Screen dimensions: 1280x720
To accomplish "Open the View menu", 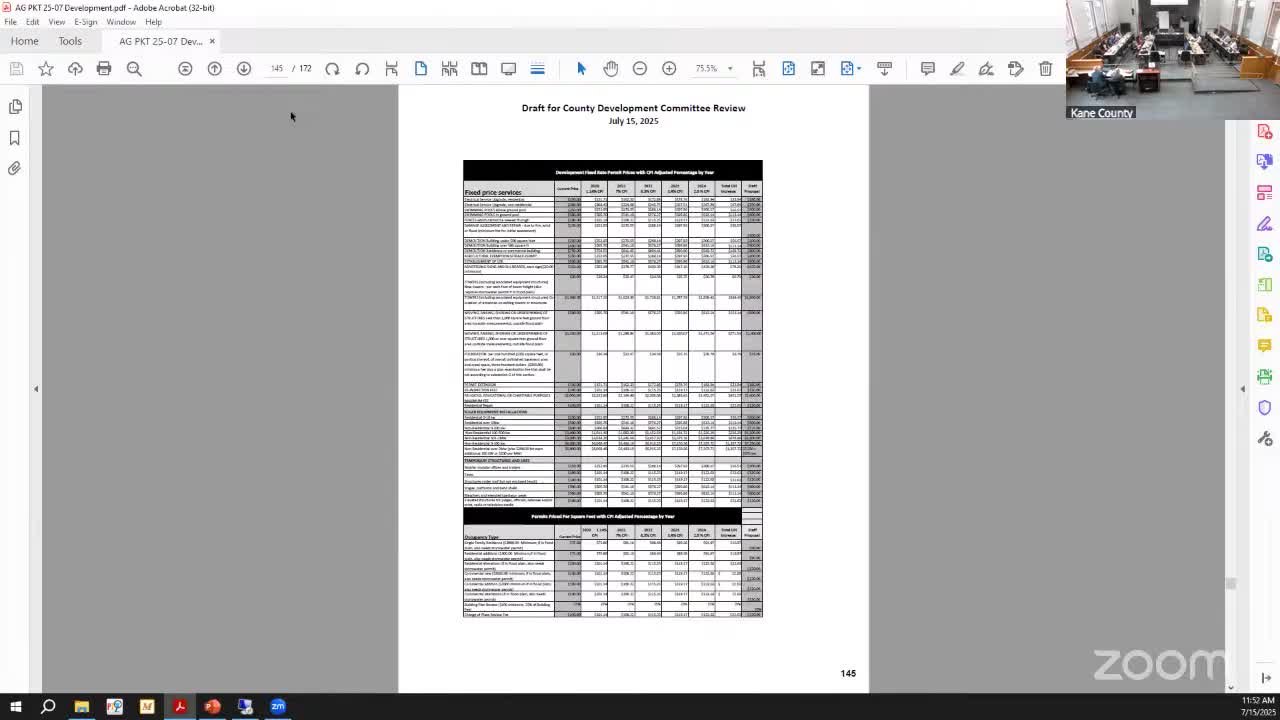I will pos(57,22).
